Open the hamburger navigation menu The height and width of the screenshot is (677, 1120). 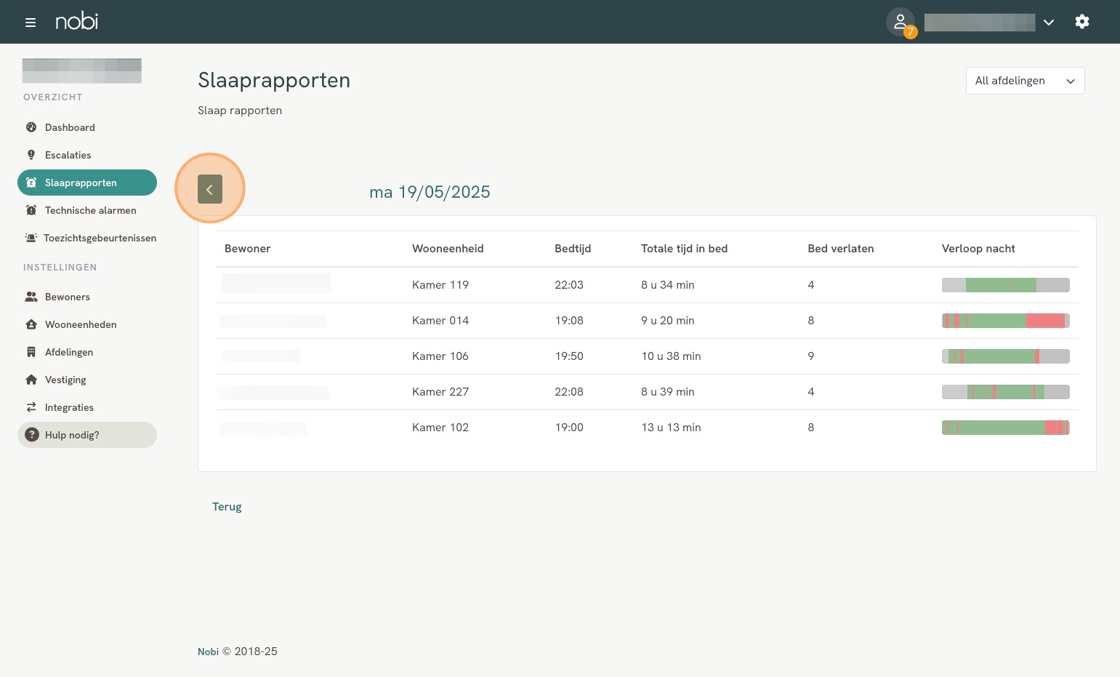[x=30, y=22]
